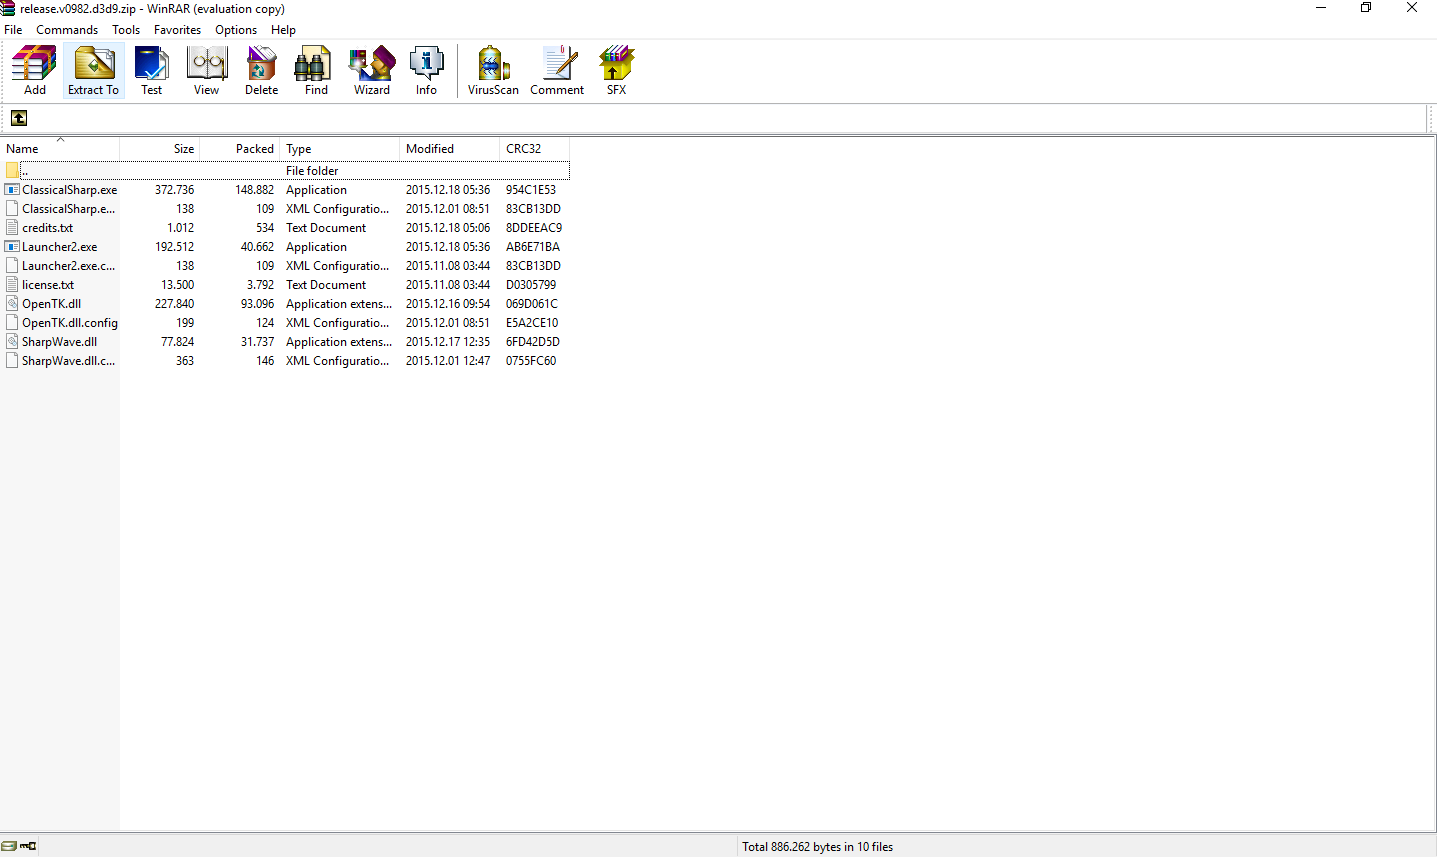
Task: Click the key icon in status bar
Action: point(28,846)
